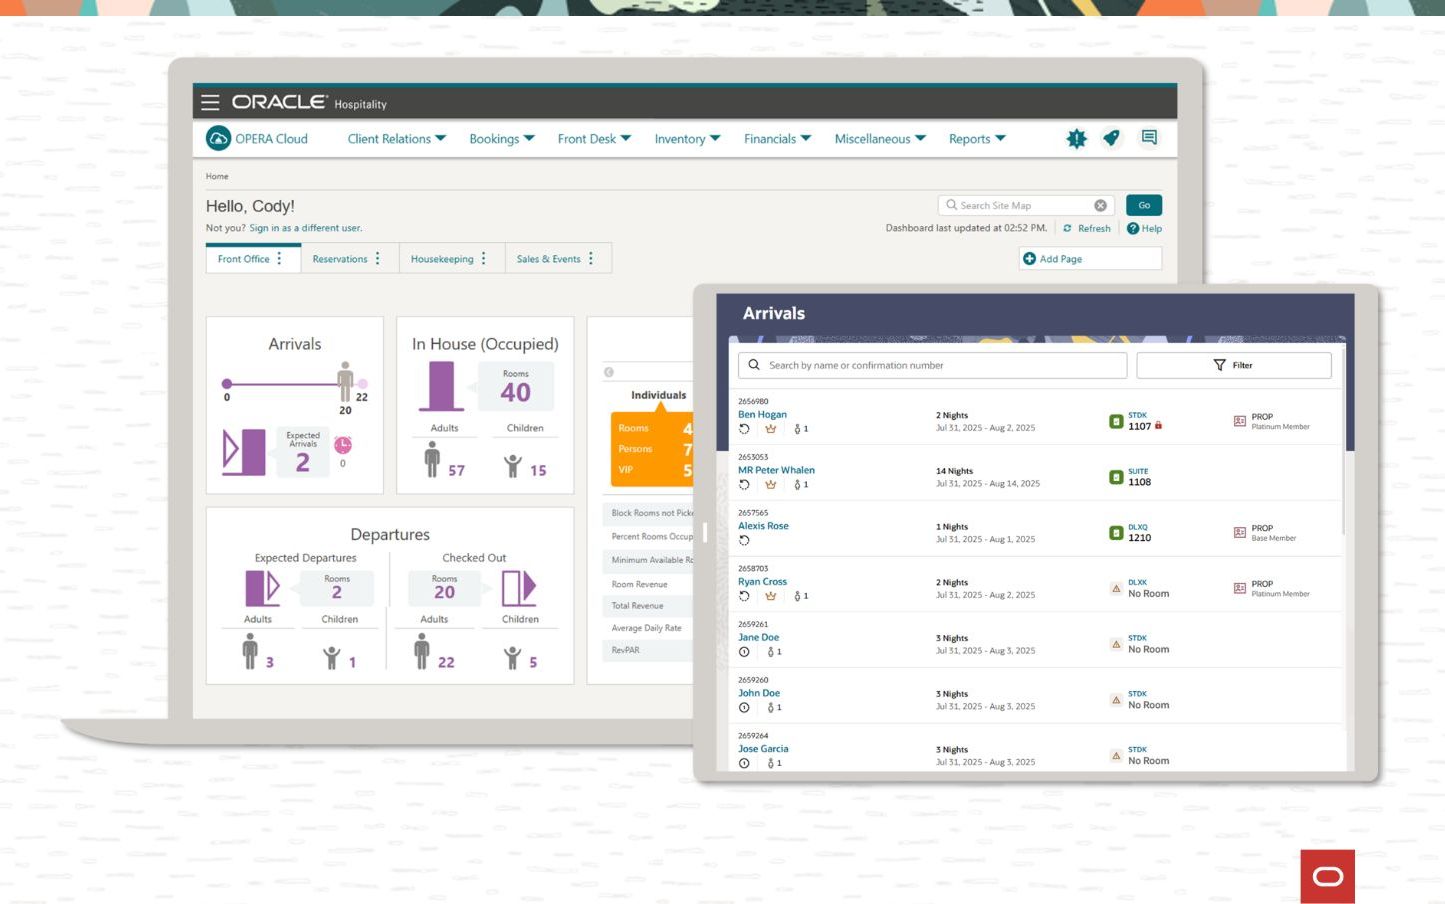Open the Housekeeping tab options kebab
Viewport: 1445px width, 904px height.
(x=484, y=259)
